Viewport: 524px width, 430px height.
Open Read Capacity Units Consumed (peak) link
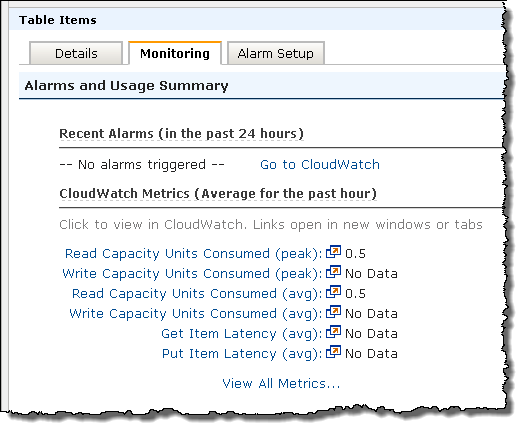[x=193, y=254]
